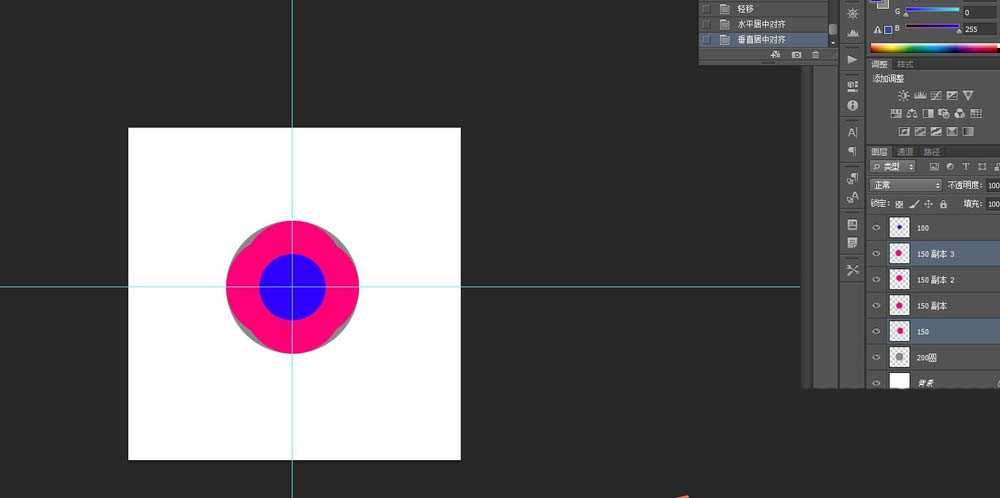Open the Paragraph panel icon in dock
Image resolution: width=1000 pixels, height=498 pixels.
[852, 151]
